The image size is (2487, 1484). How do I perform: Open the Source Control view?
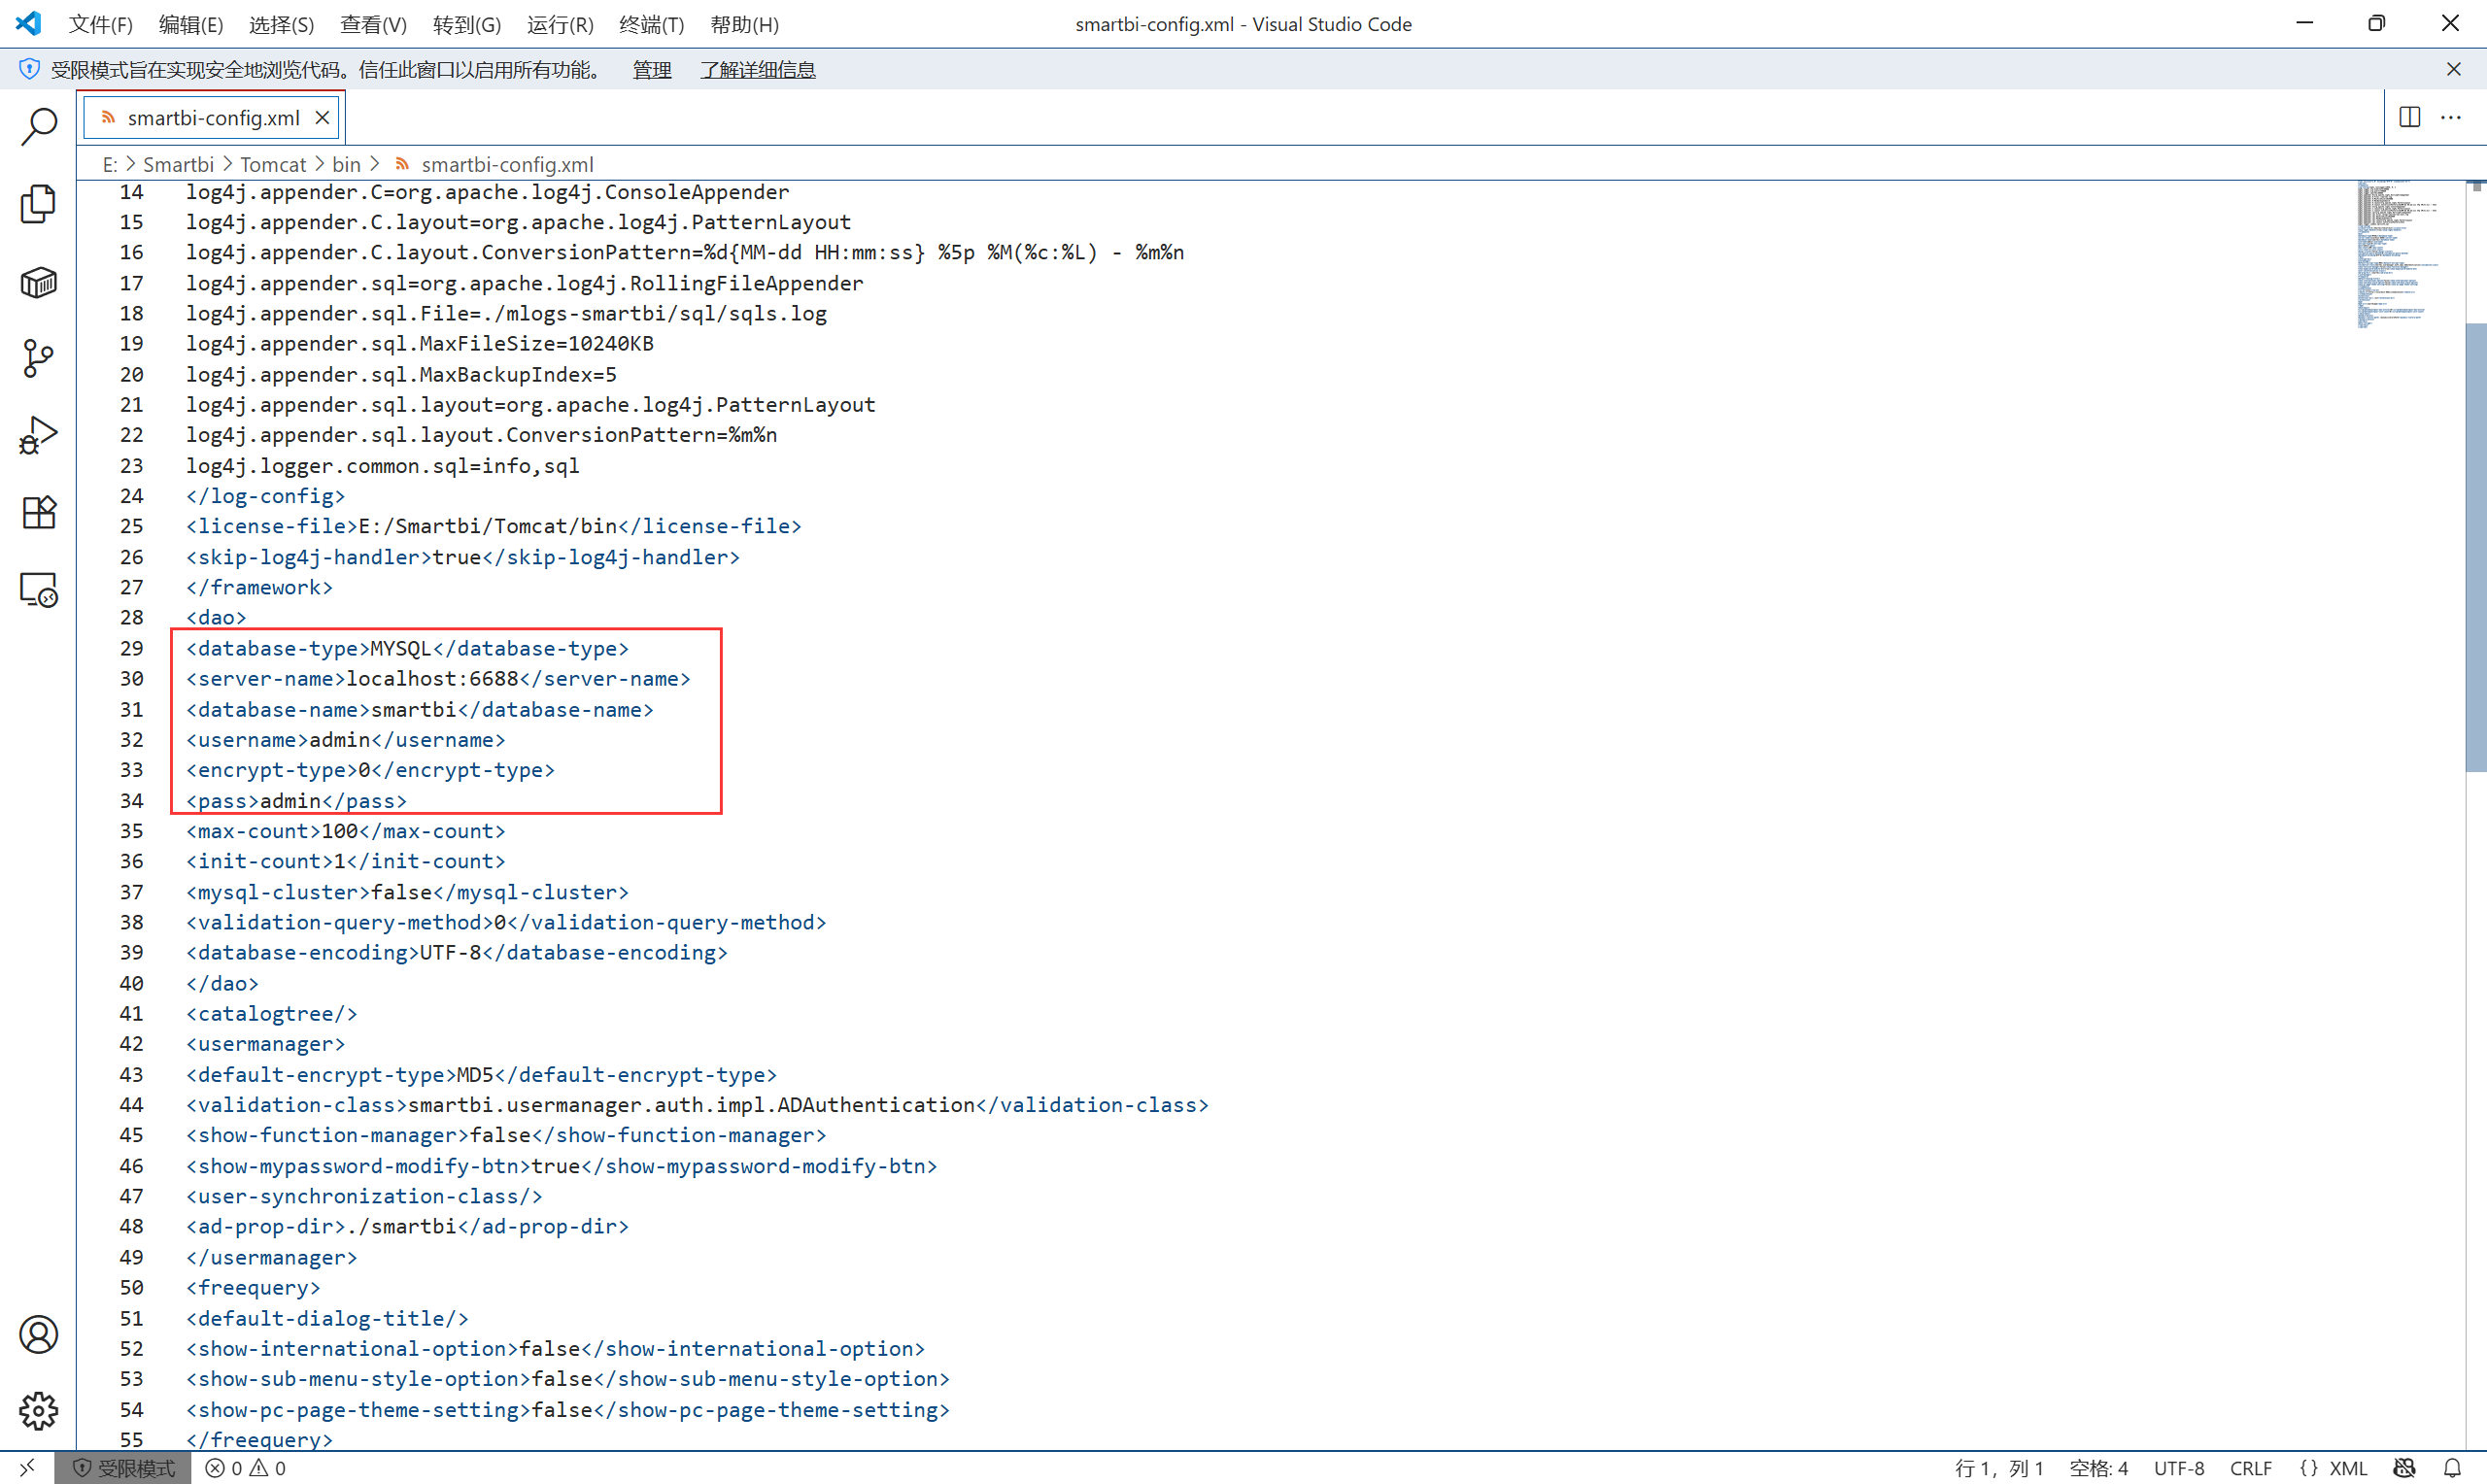pos(39,358)
